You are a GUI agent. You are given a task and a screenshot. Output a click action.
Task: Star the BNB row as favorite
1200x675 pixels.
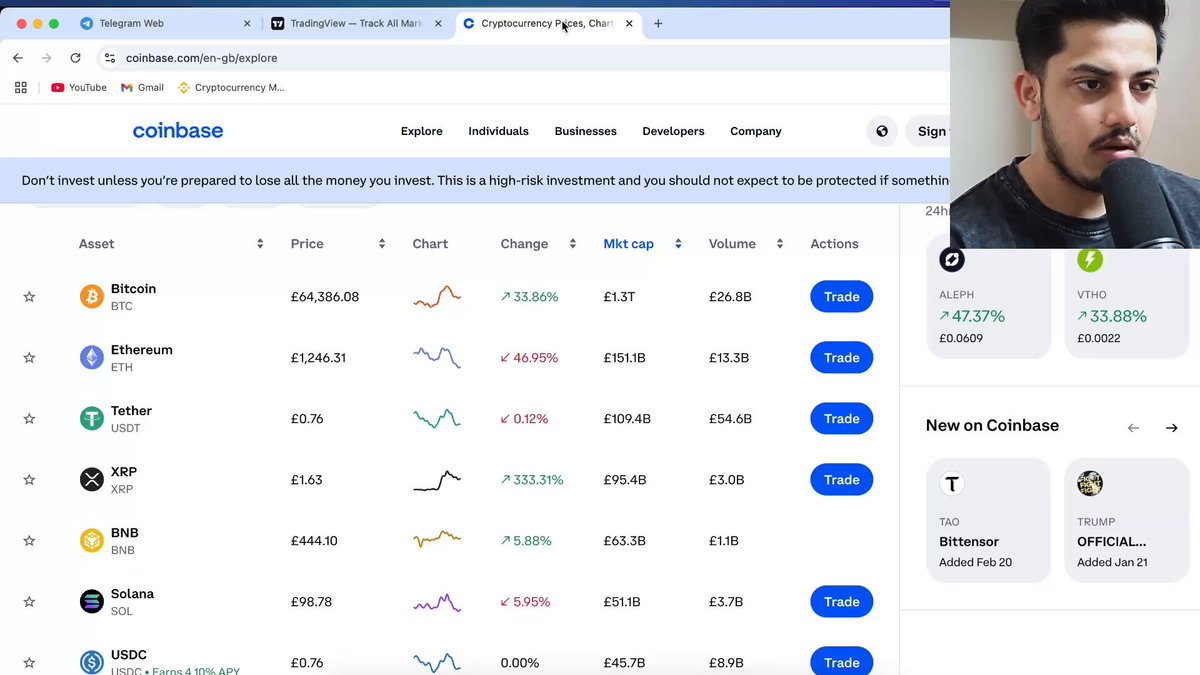[29, 541]
